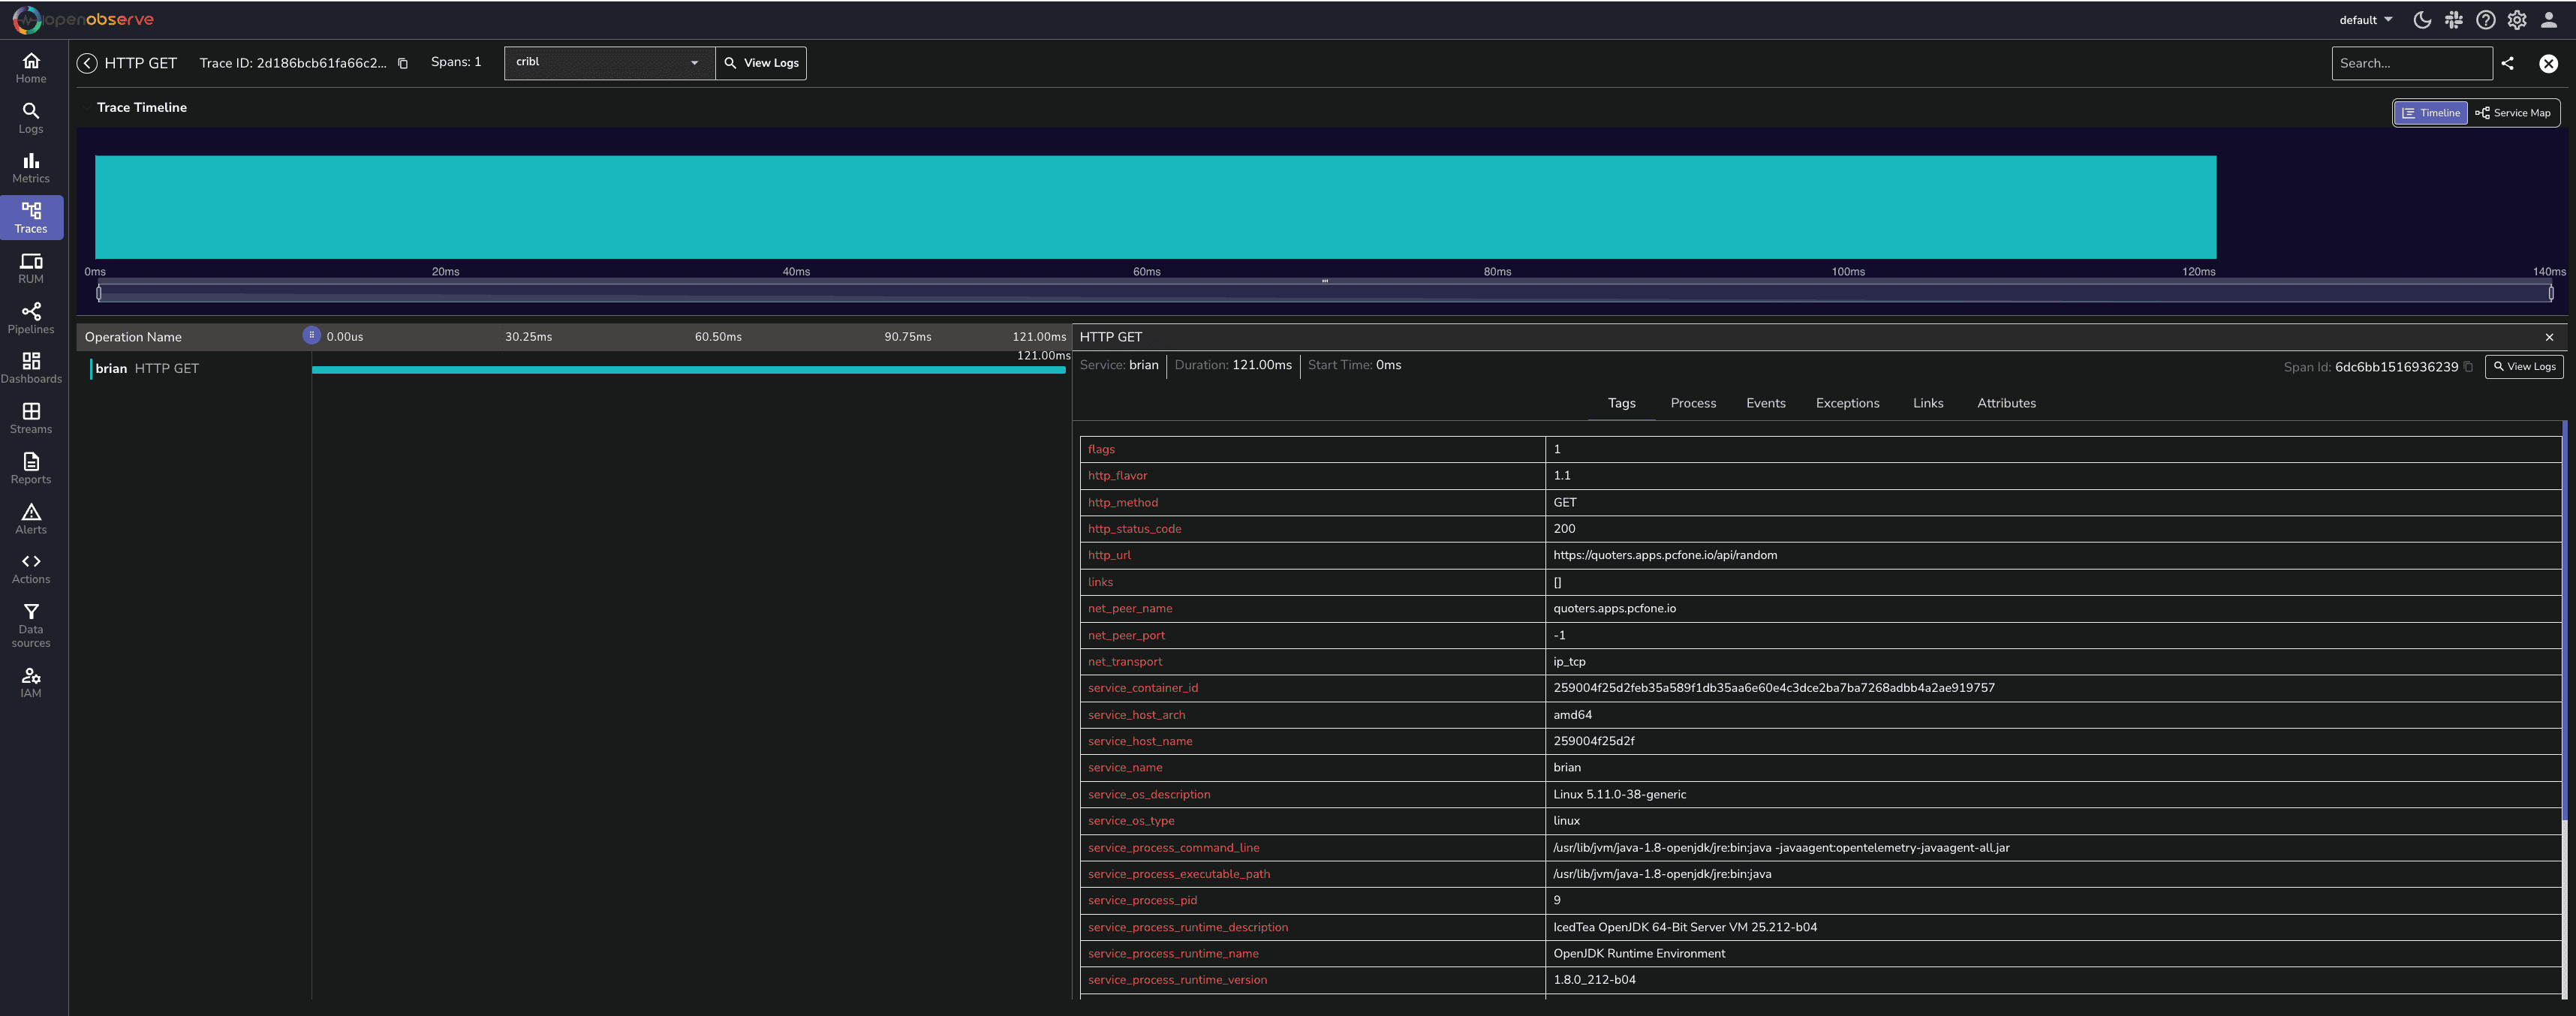Copy the span ID value

[x=2469, y=367]
